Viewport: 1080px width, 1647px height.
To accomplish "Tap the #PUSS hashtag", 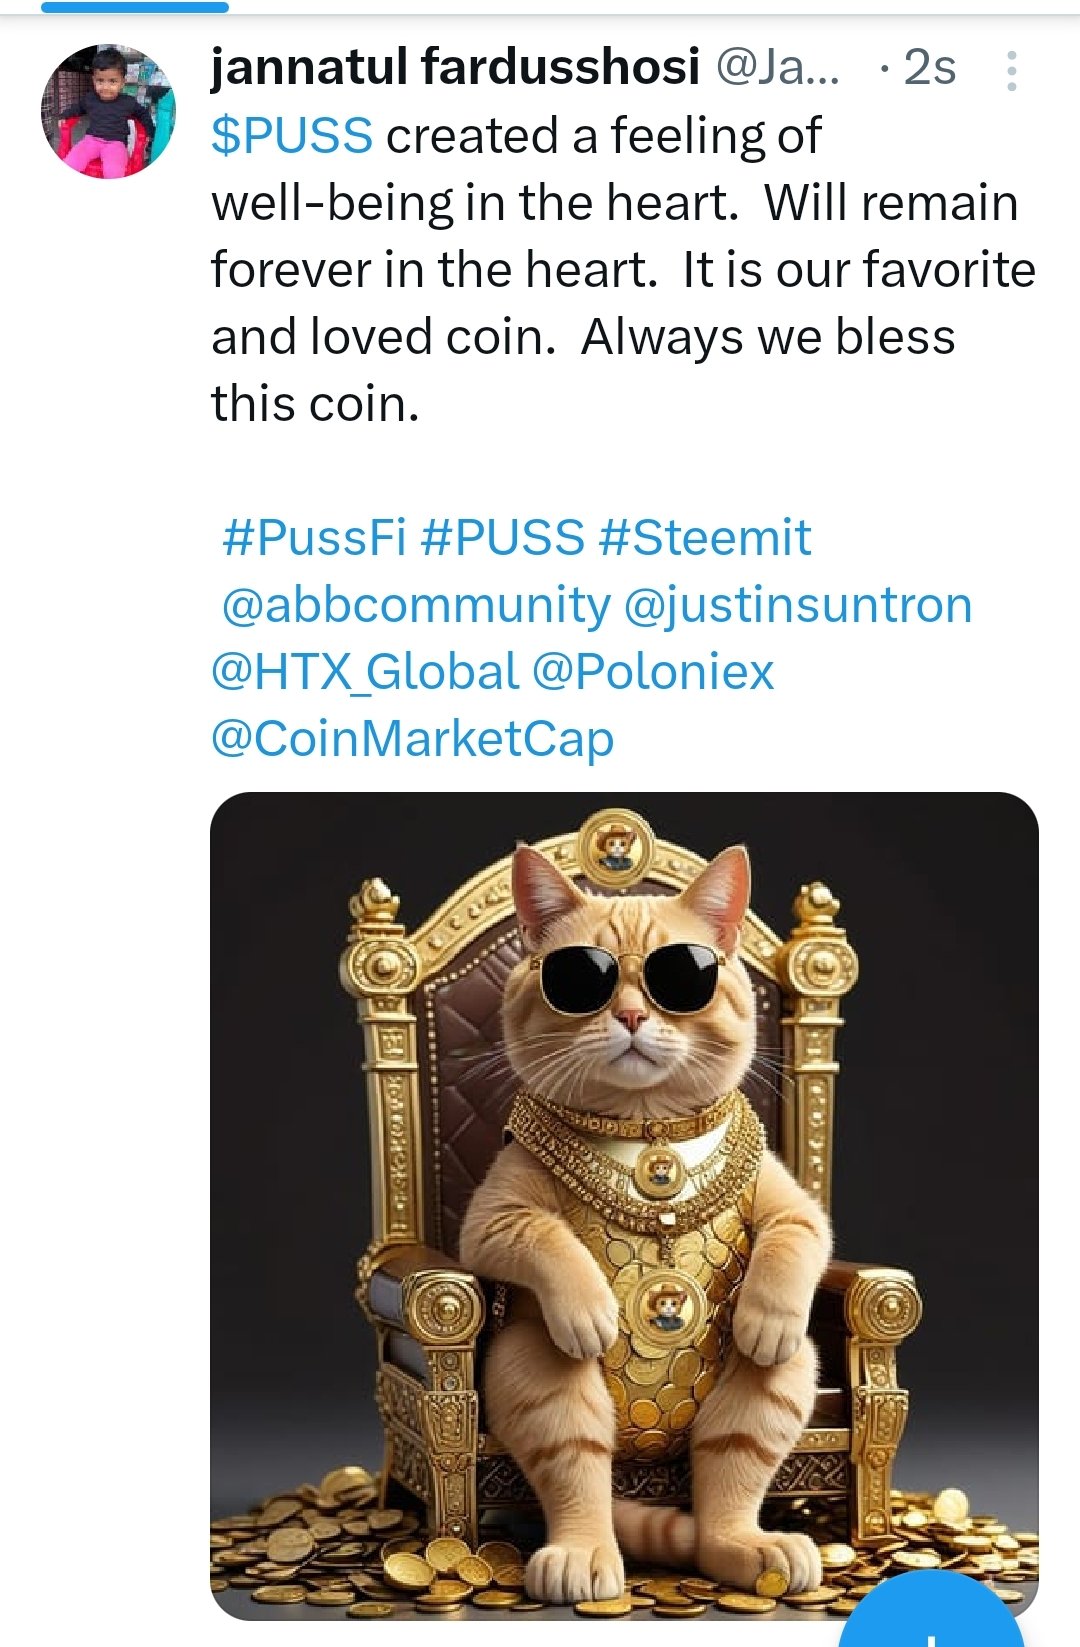I will tap(502, 538).
